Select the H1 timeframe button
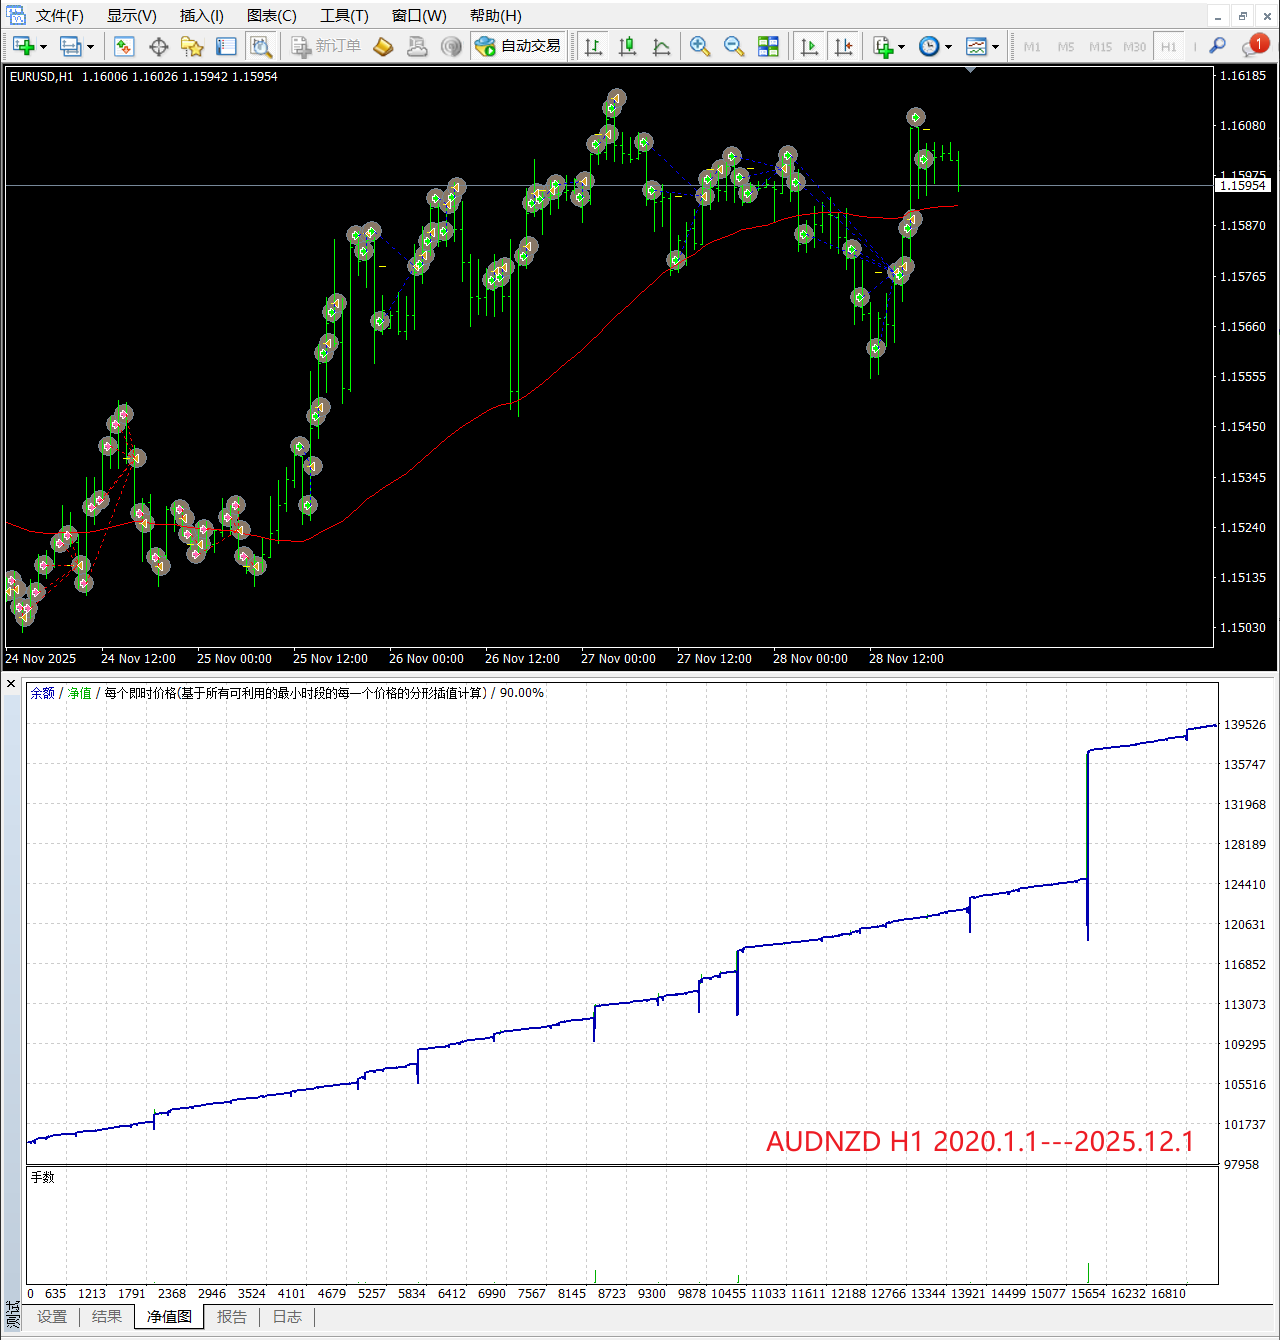 (1168, 46)
